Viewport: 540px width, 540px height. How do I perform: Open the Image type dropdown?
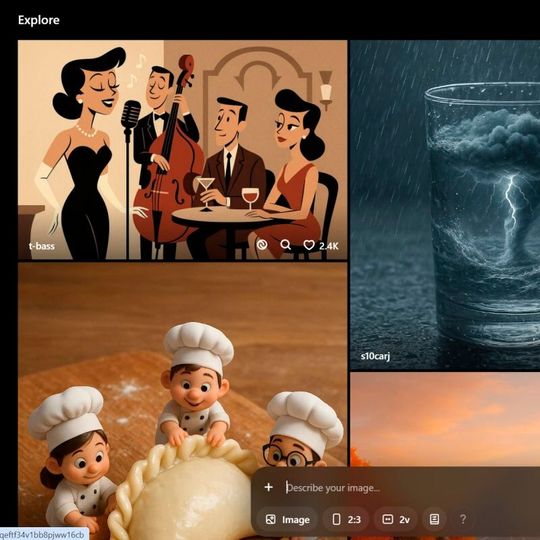tap(287, 519)
